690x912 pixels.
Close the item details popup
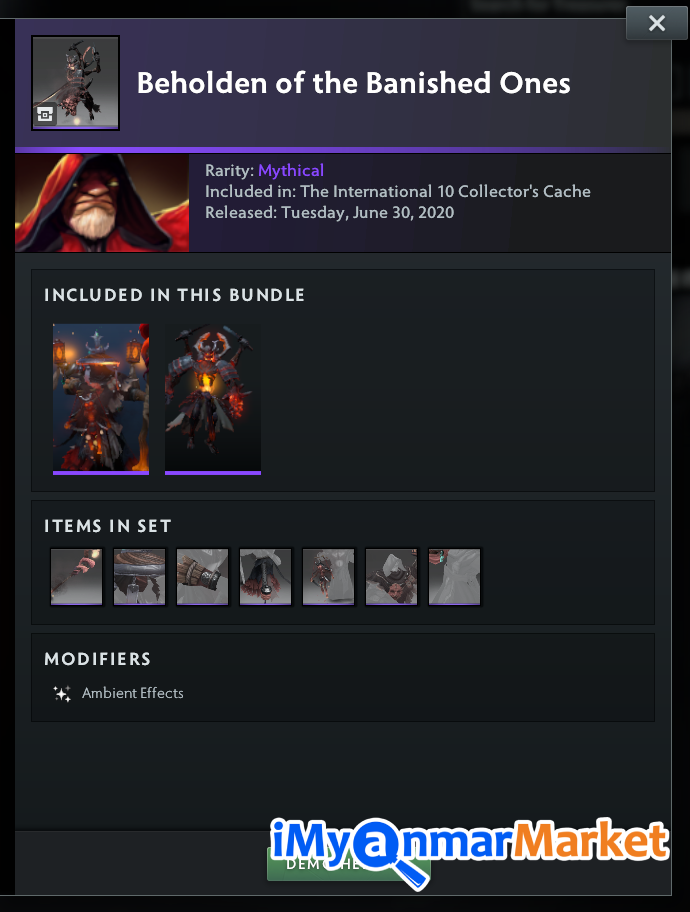click(657, 23)
